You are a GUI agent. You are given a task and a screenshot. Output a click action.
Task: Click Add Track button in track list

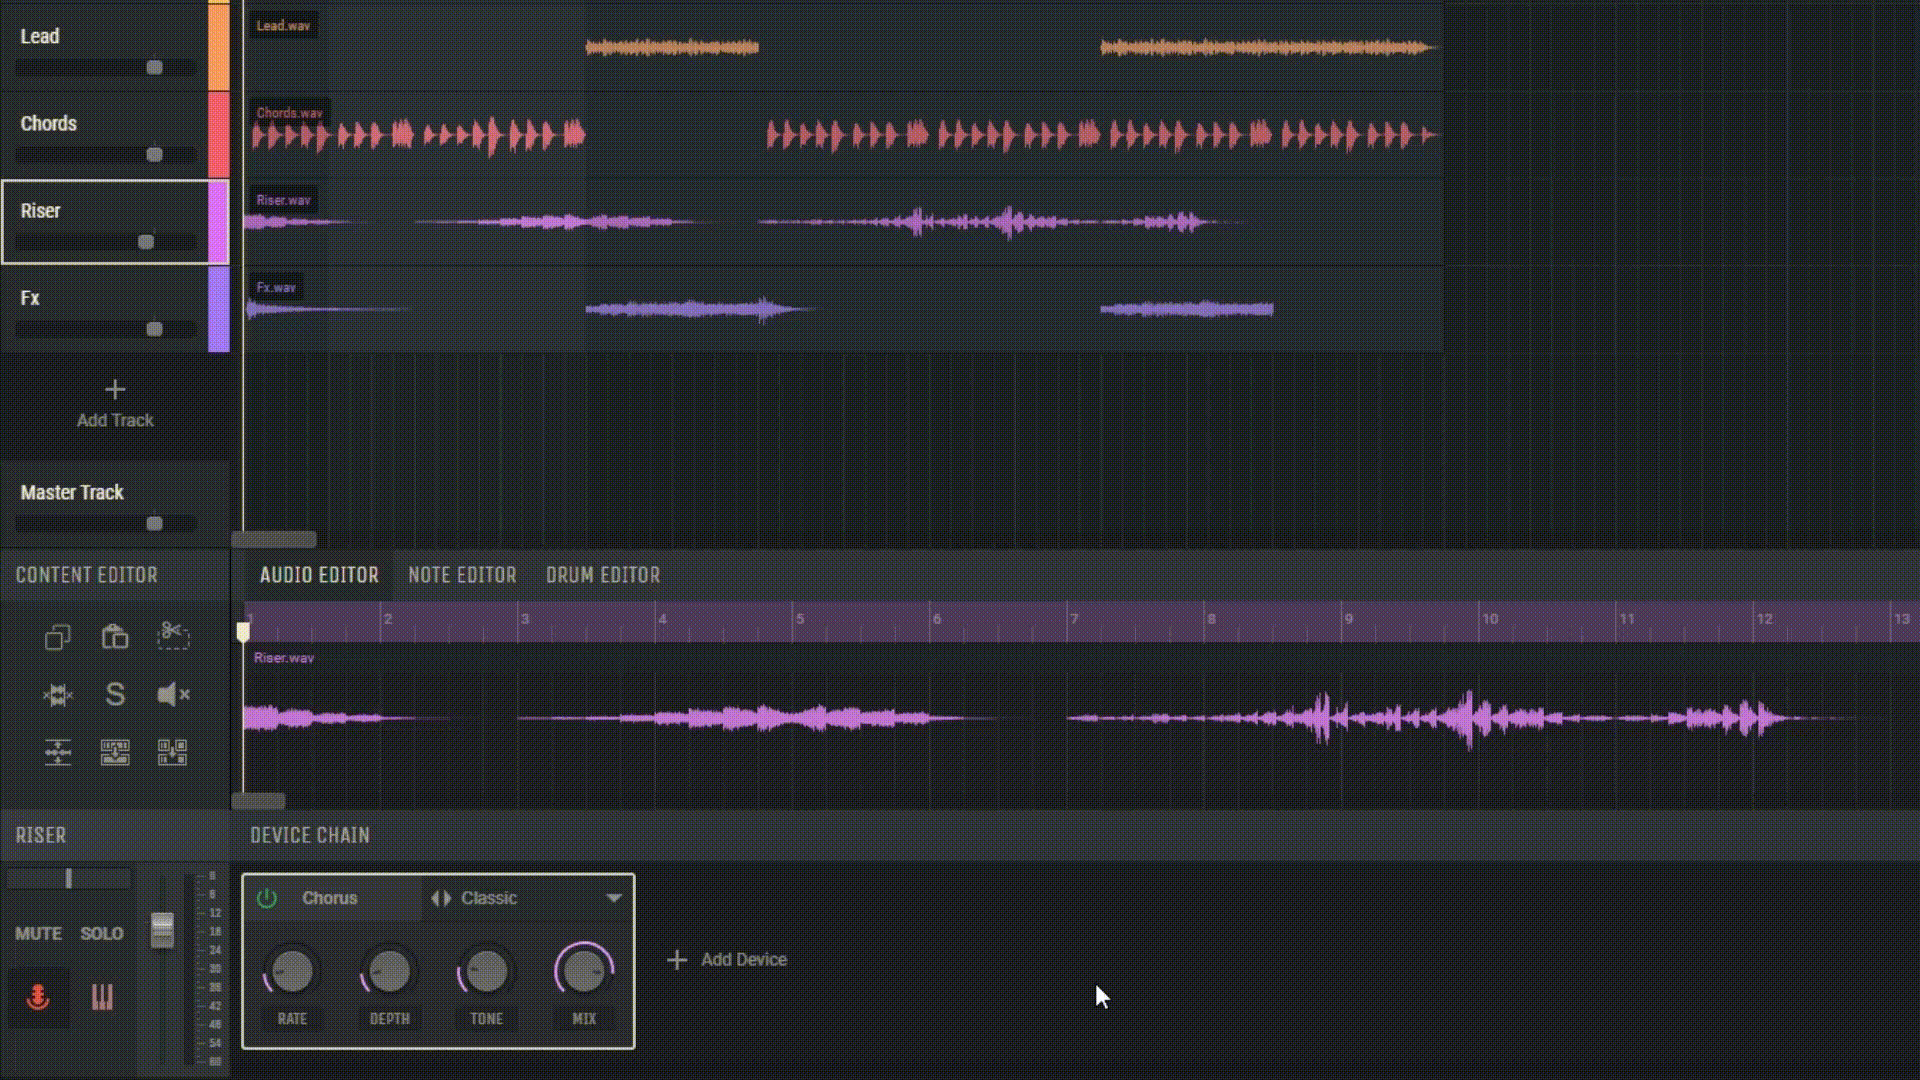coord(116,404)
